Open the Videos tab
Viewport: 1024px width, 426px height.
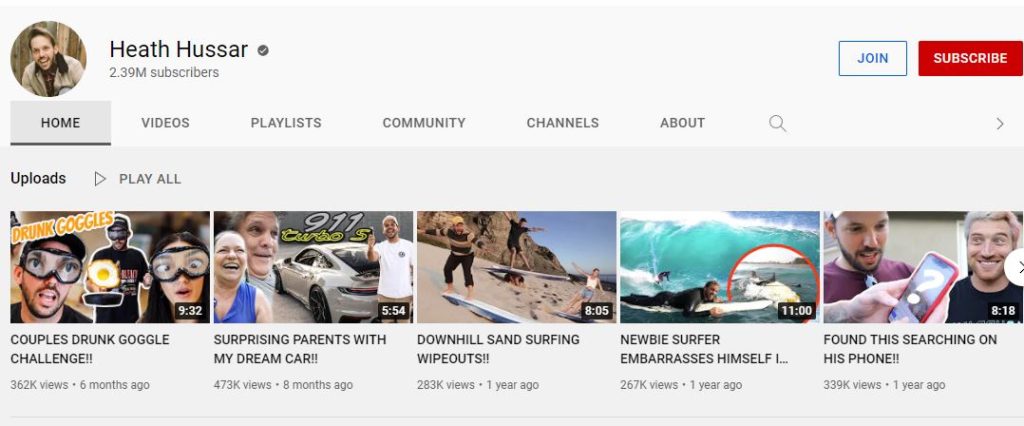(x=165, y=123)
